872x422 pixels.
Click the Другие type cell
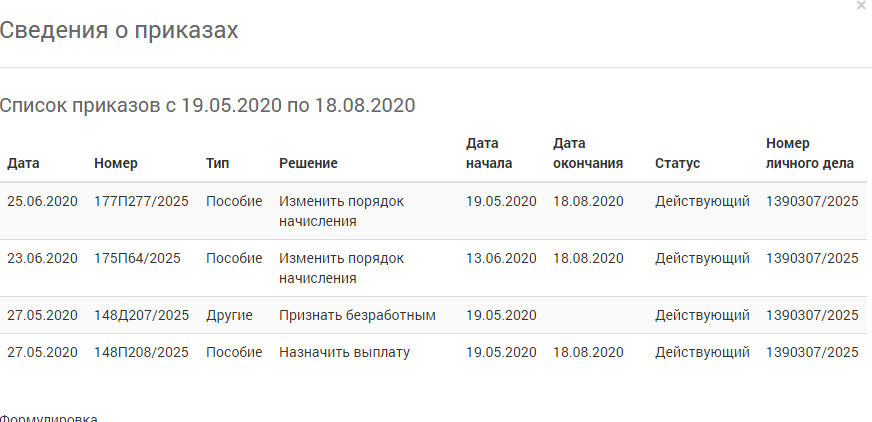coord(229,315)
